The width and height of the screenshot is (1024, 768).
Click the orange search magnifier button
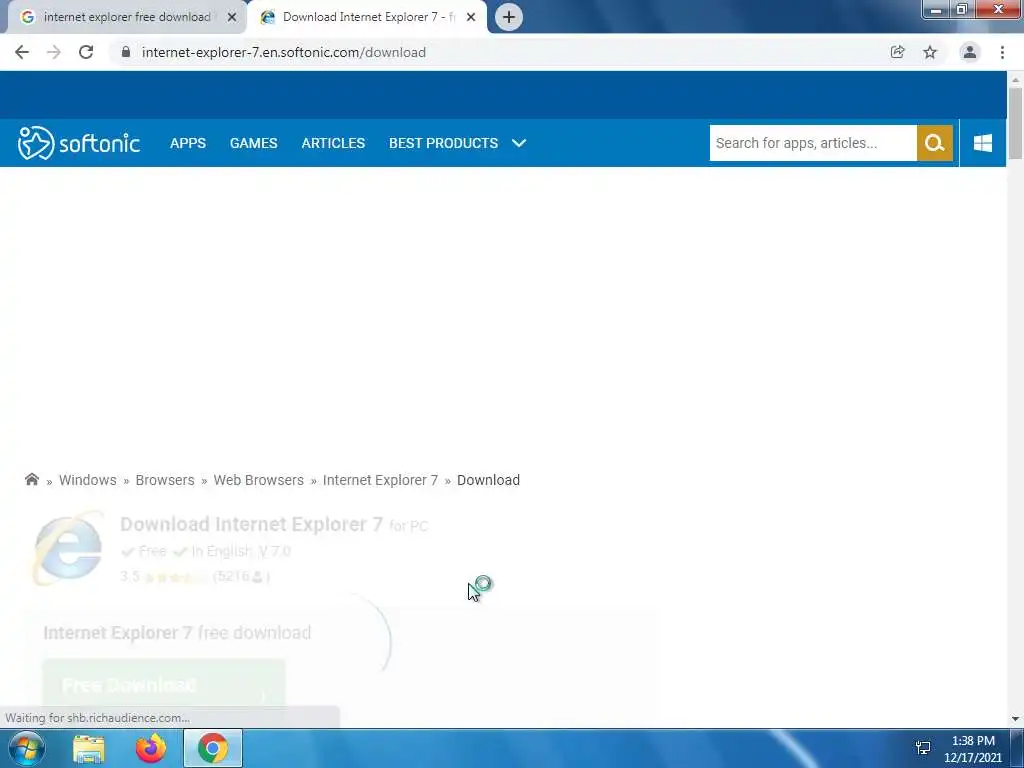click(935, 143)
